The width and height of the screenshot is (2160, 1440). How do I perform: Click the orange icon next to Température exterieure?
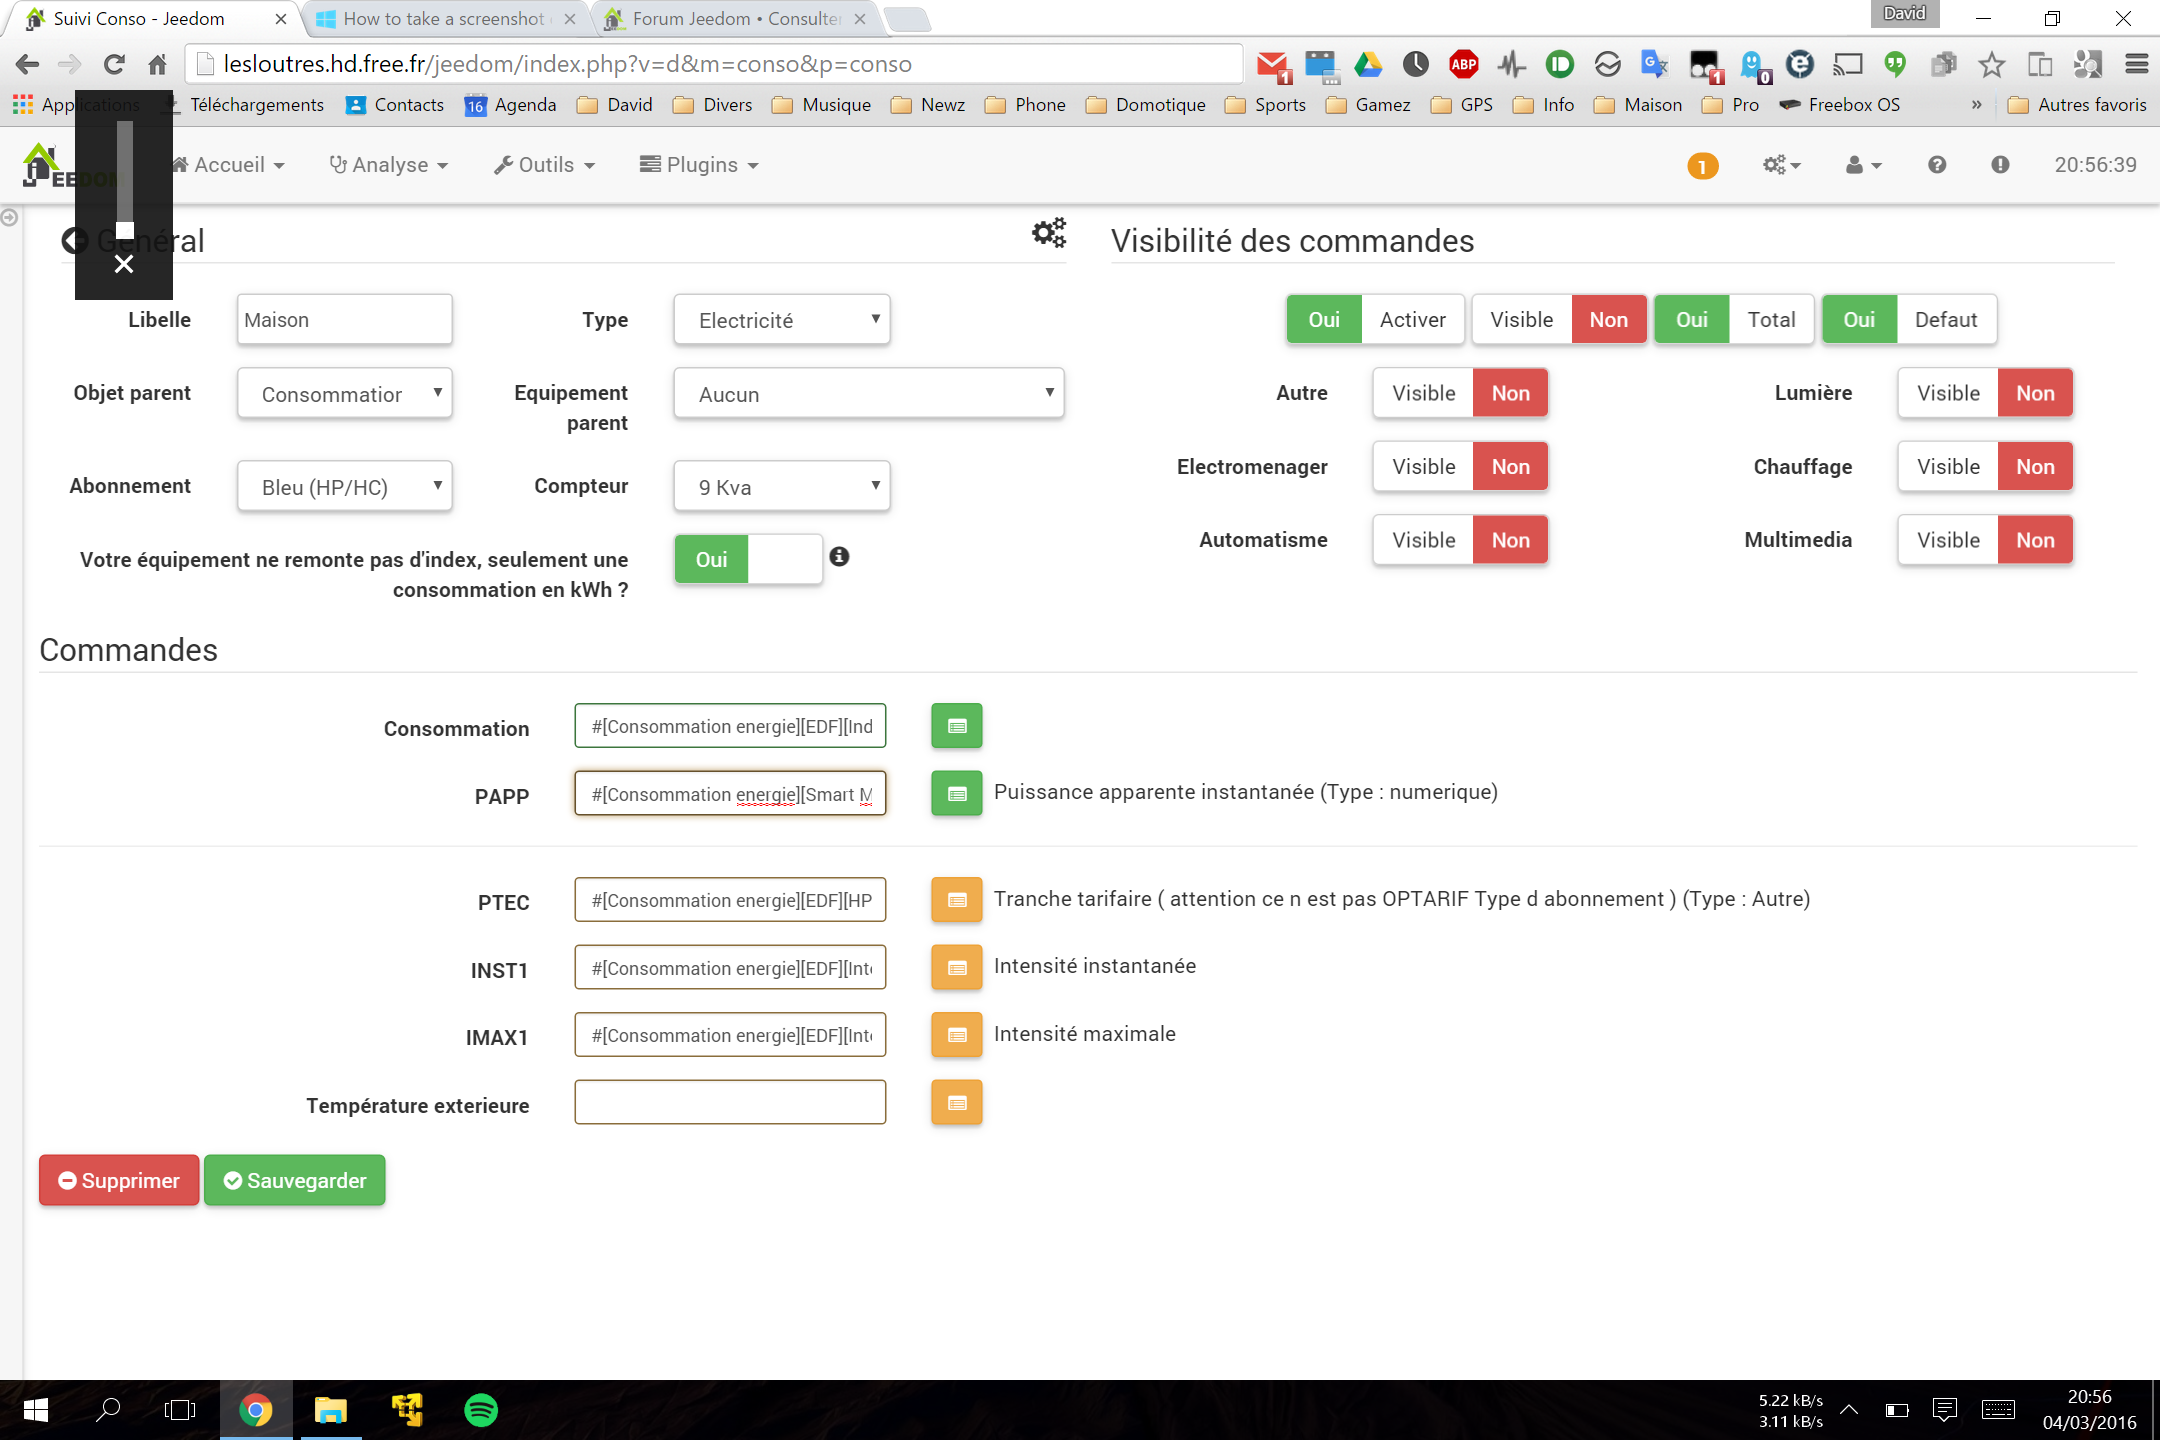pos(958,1102)
